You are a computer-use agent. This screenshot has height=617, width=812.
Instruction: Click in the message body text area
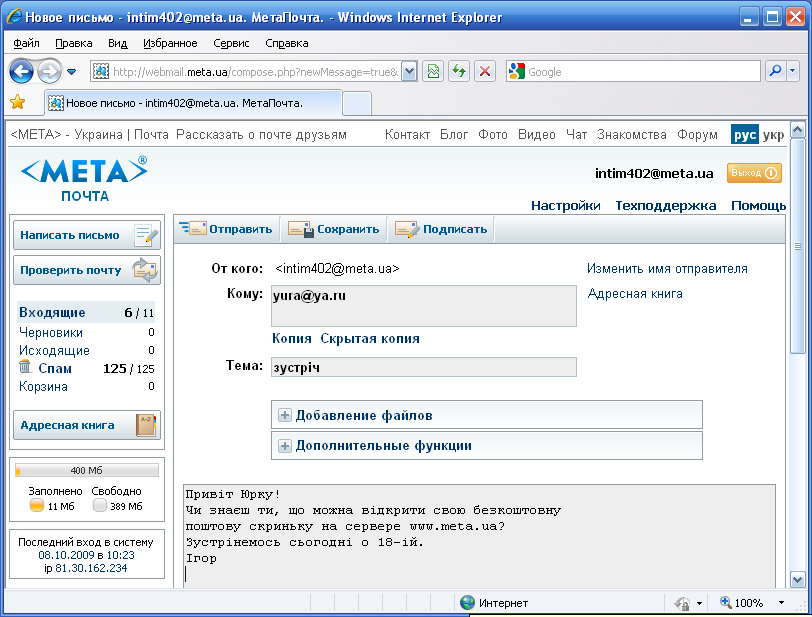[479, 536]
